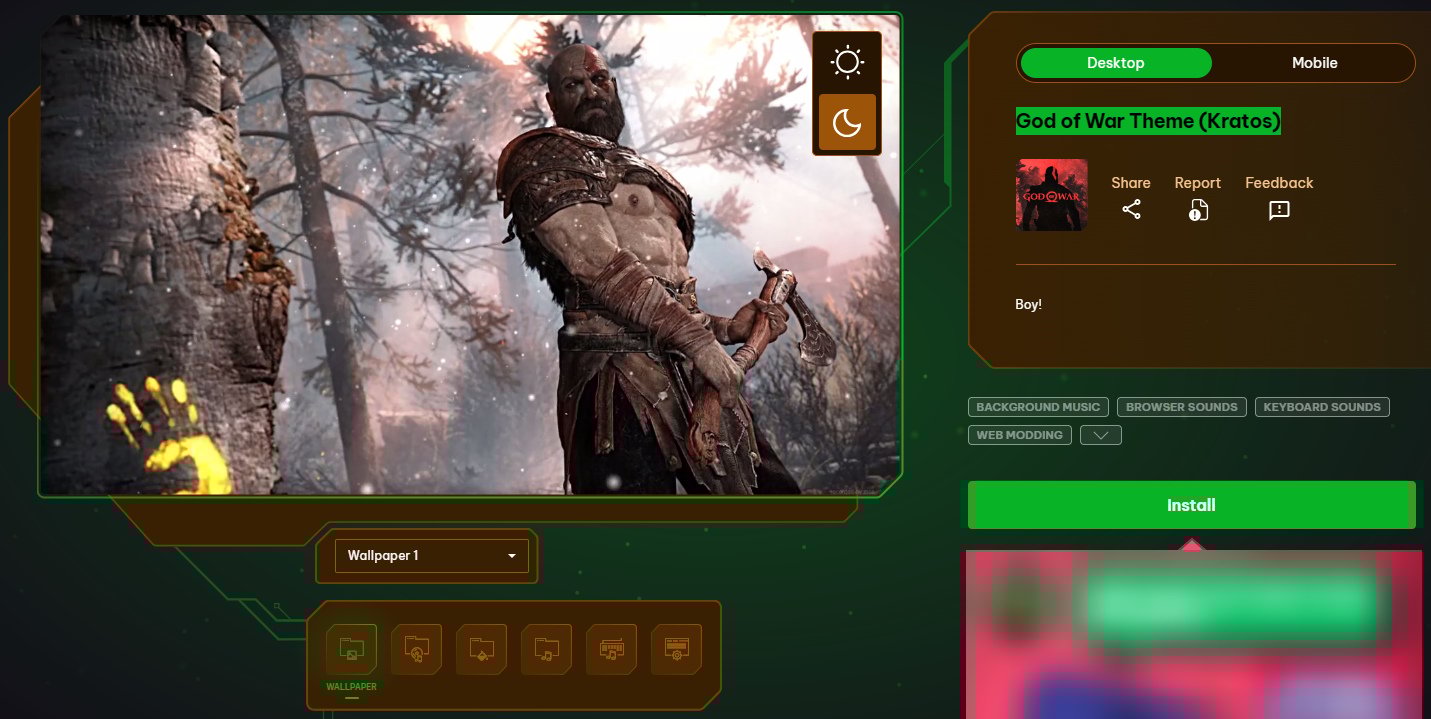Image resolution: width=1431 pixels, height=719 pixels.
Task: Open the Feedback speech bubble icon
Action: tap(1279, 210)
